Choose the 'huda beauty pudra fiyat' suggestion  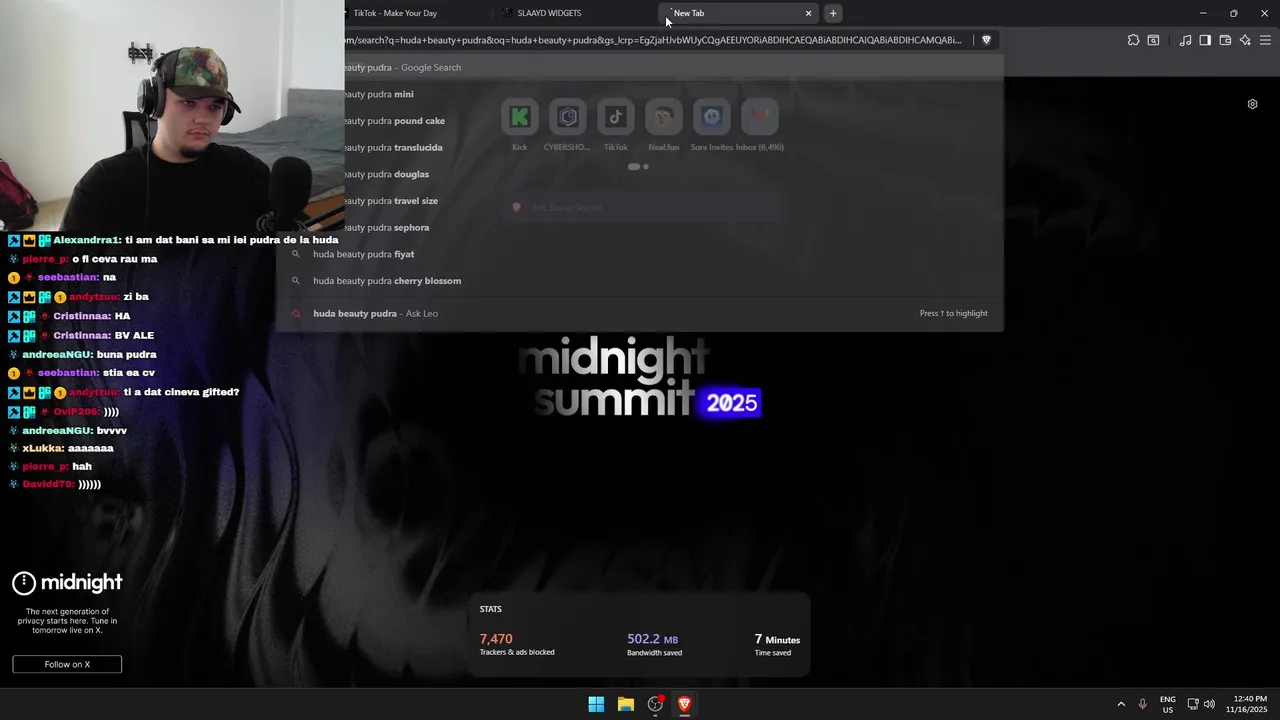[640, 254]
